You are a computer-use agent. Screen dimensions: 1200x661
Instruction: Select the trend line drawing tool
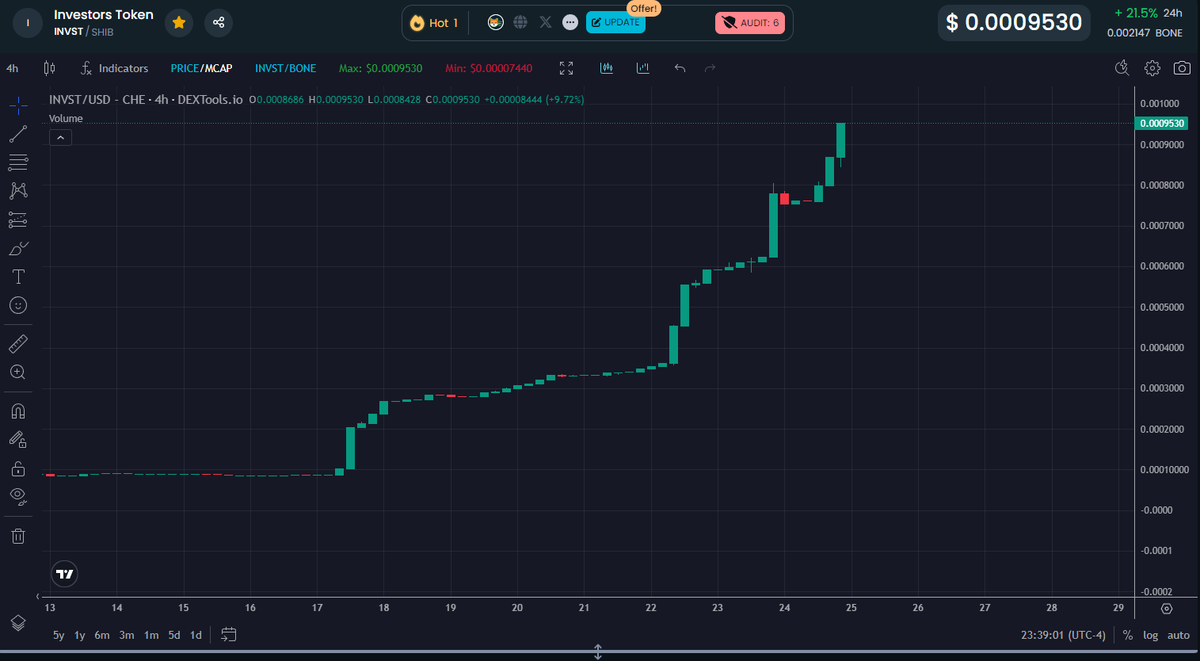[x=18, y=133]
